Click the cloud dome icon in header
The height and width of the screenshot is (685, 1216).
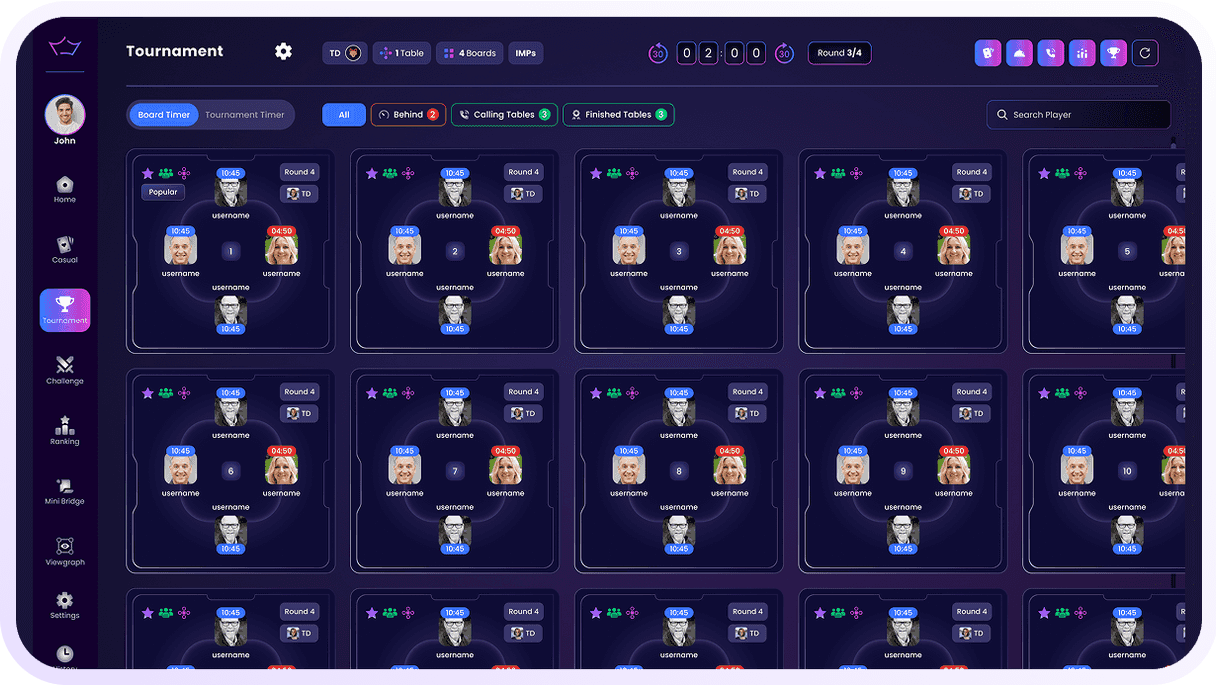coord(1019,52)
